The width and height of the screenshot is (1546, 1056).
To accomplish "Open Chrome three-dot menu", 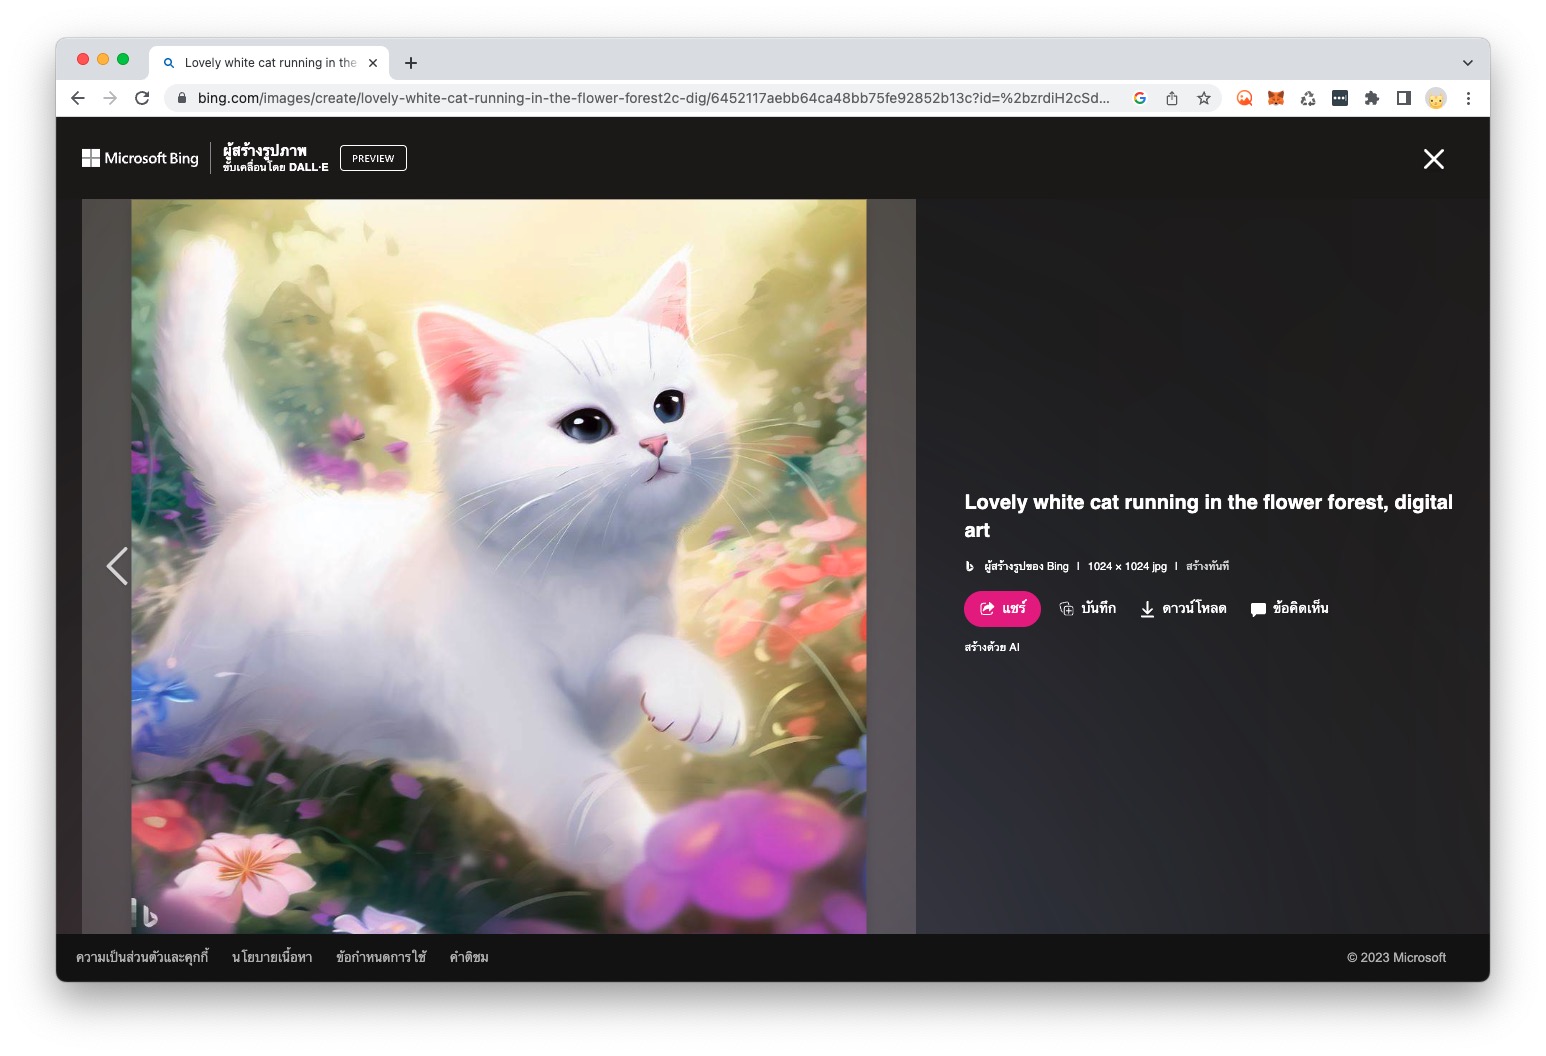I will point(1468,98).
